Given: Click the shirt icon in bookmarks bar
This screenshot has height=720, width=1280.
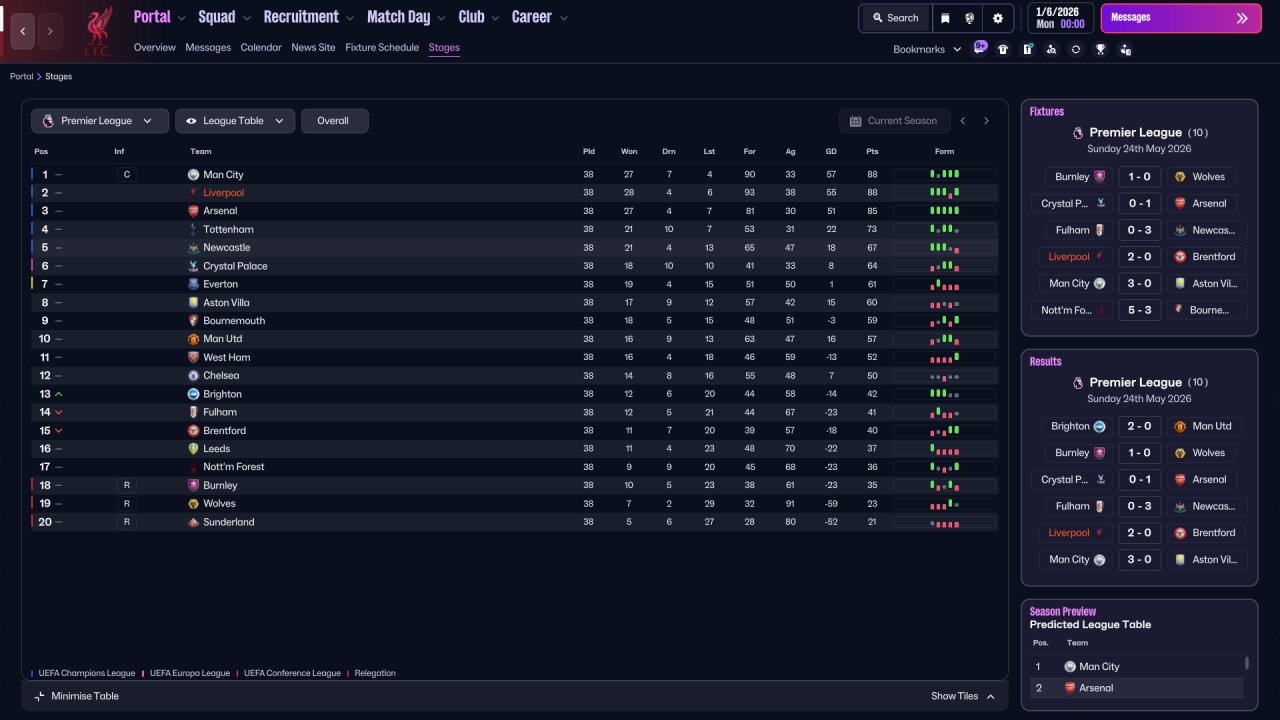Looking at the screenshot, I should point(1003,49).
